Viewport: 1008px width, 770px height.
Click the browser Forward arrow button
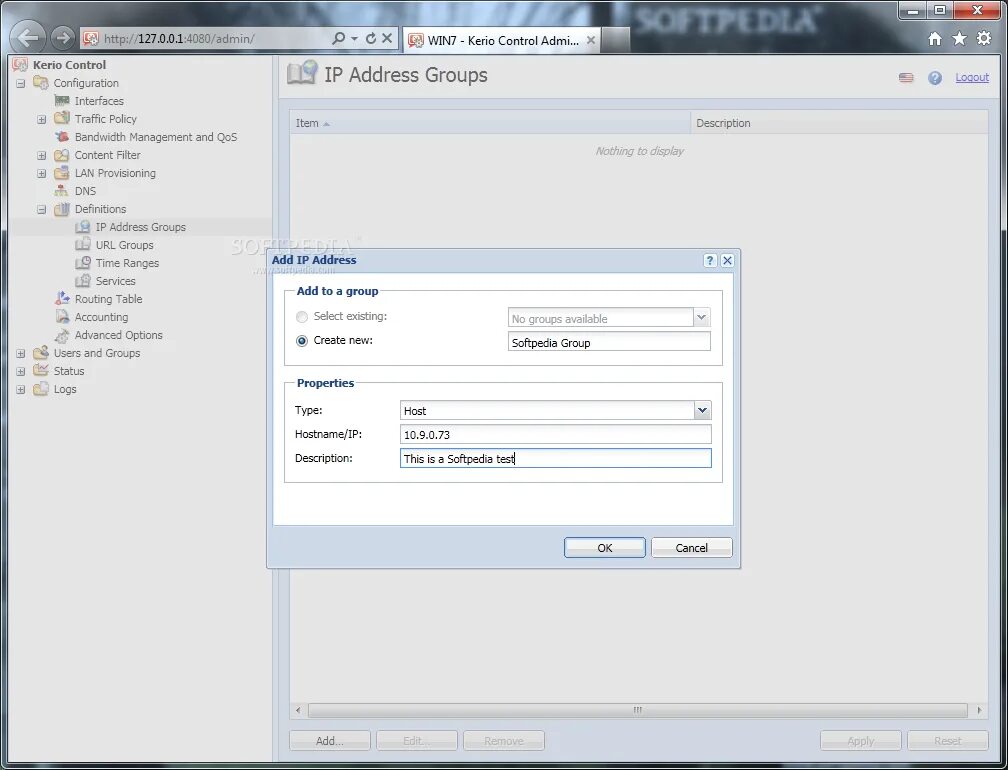tap(62, 39)
